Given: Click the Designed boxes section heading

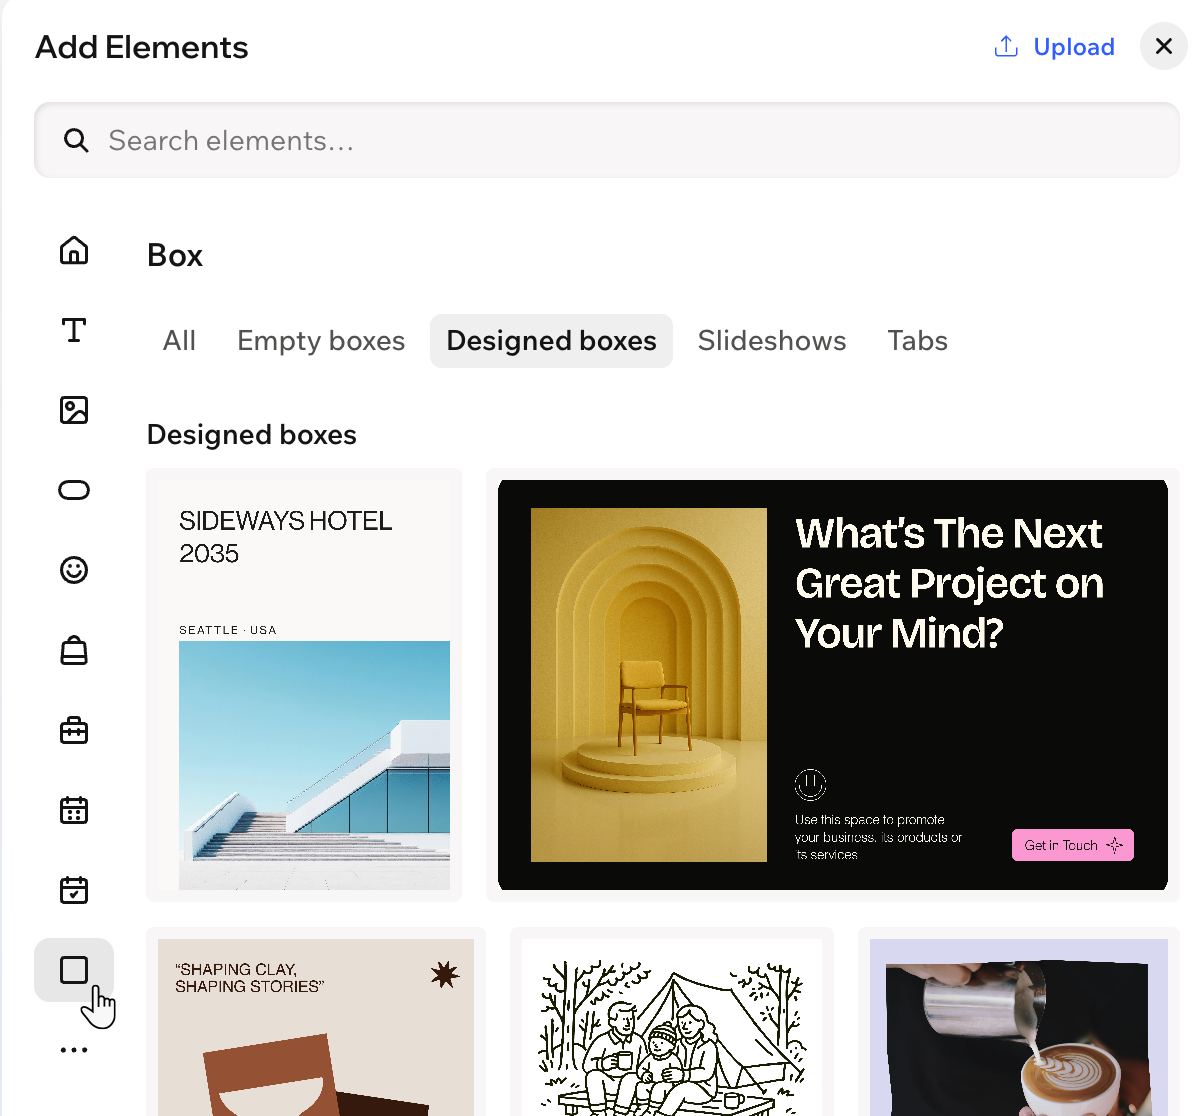Looking at the screenshot, I should point(252,435).
